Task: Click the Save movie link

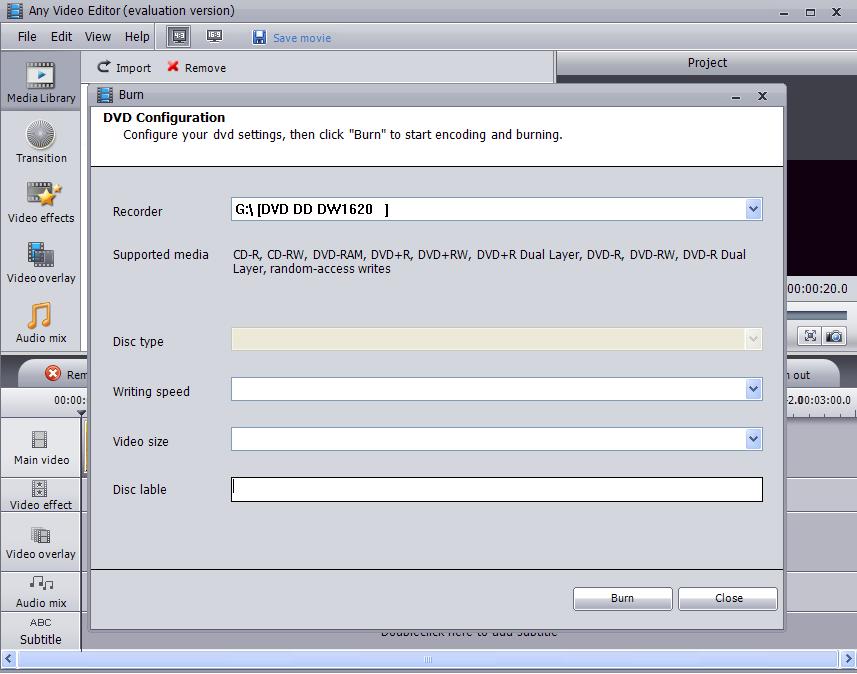Action: coord(302,38)
